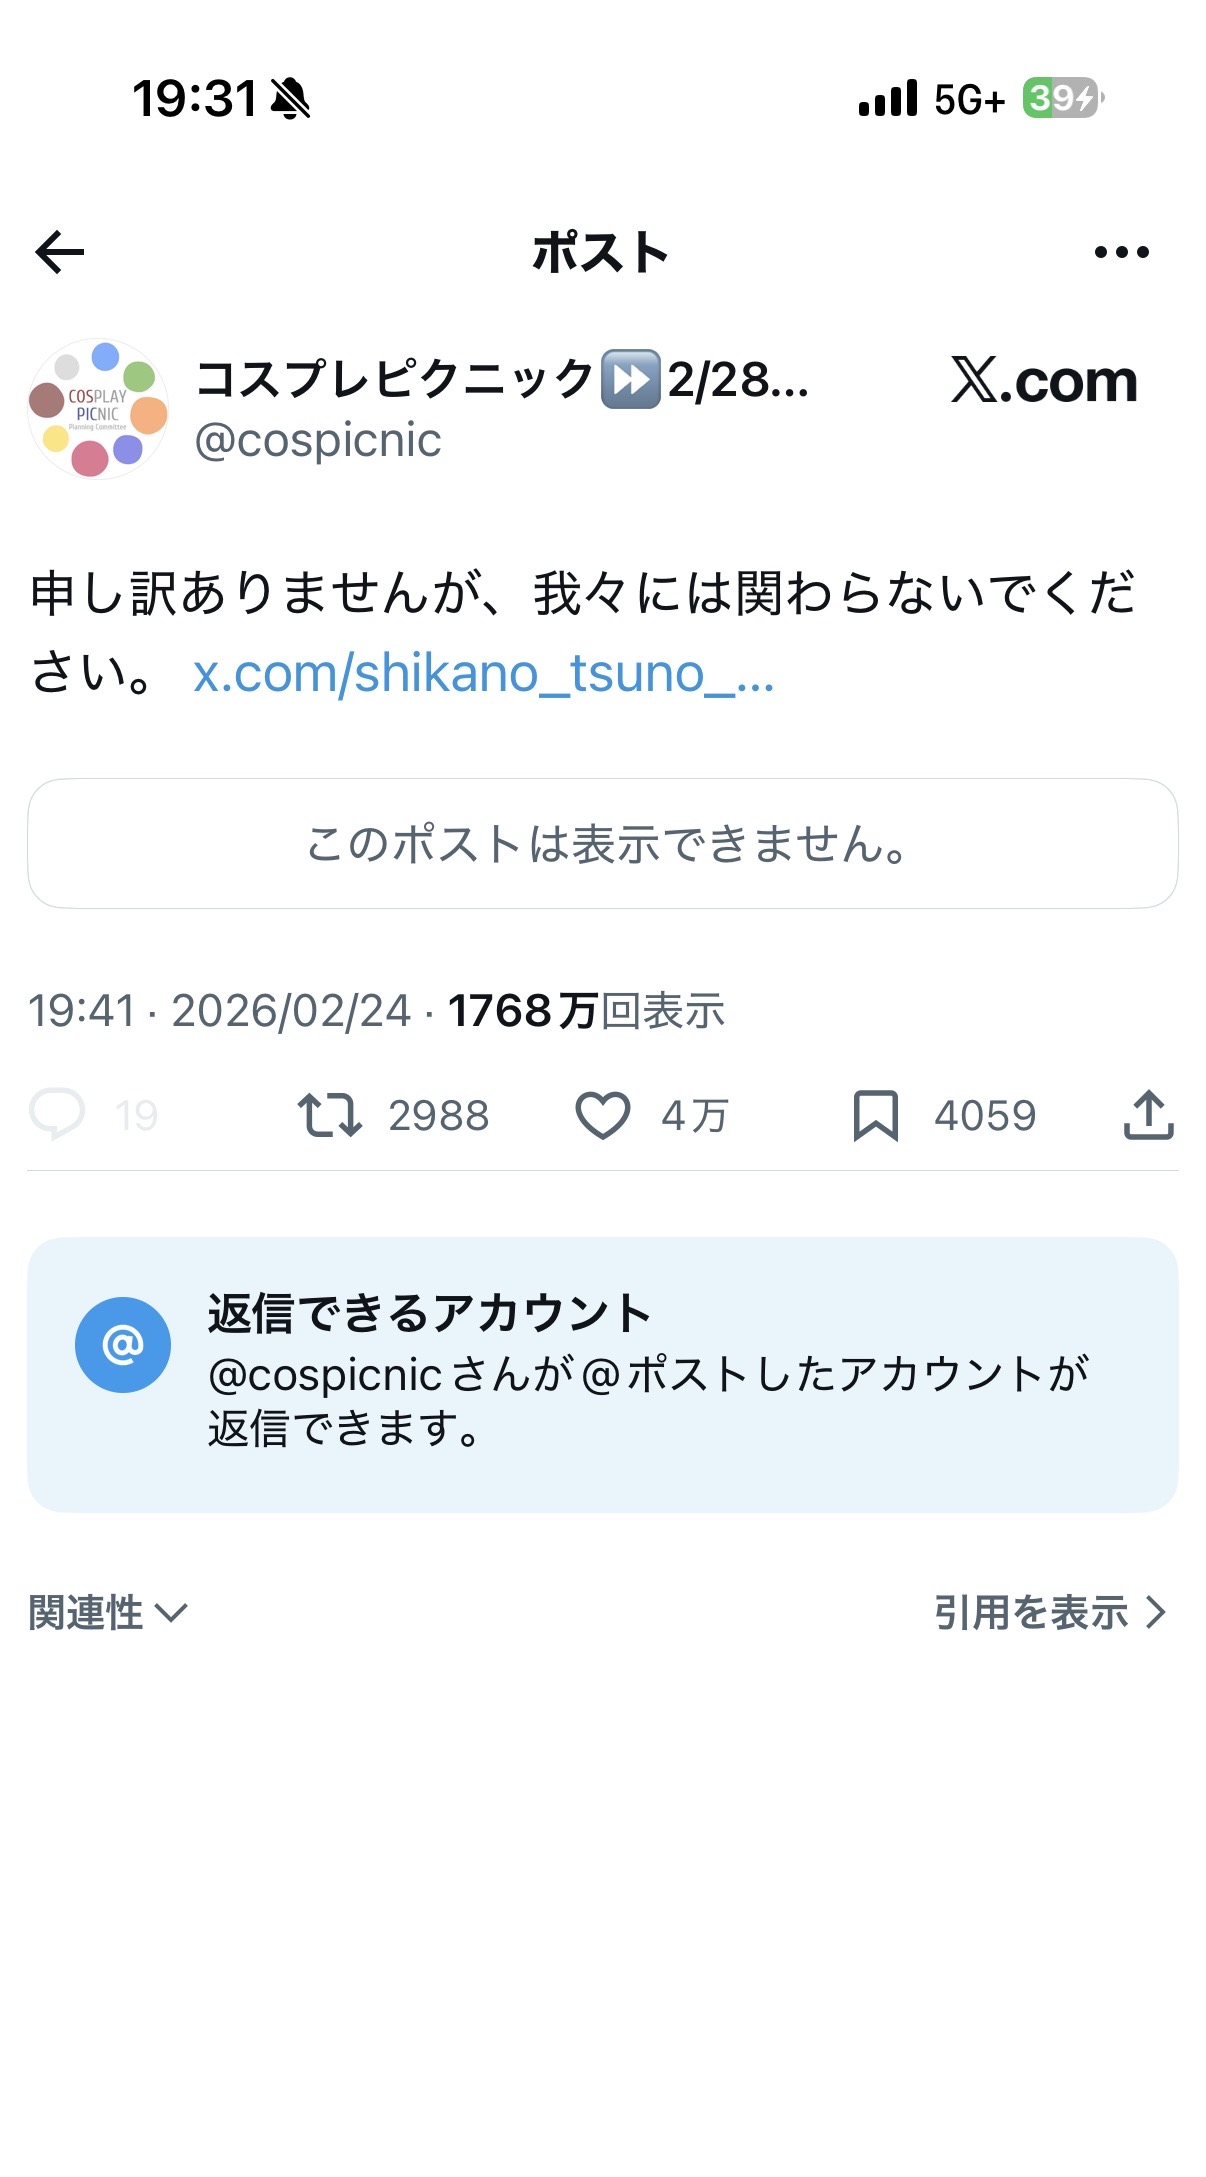Tap the X.com logo
The image size is (1206, 2177).
tap(1044, 381)
